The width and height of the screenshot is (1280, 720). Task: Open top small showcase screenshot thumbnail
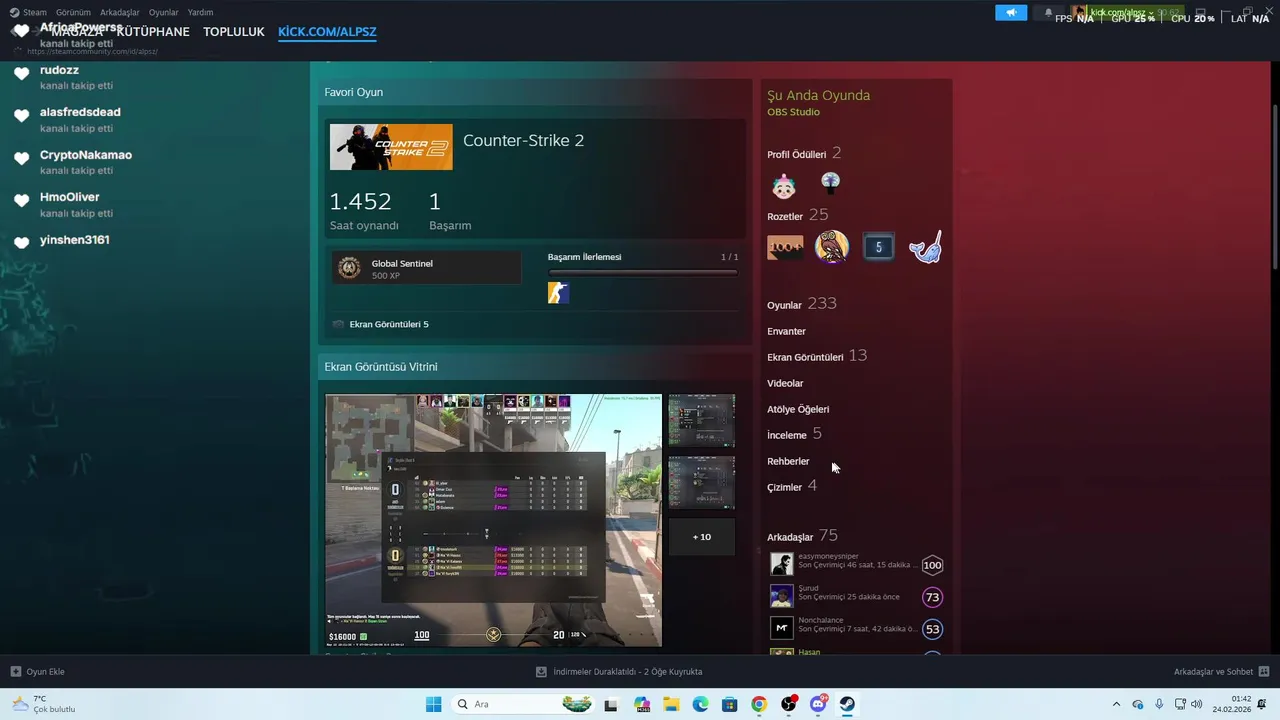[x=702, y=420]
